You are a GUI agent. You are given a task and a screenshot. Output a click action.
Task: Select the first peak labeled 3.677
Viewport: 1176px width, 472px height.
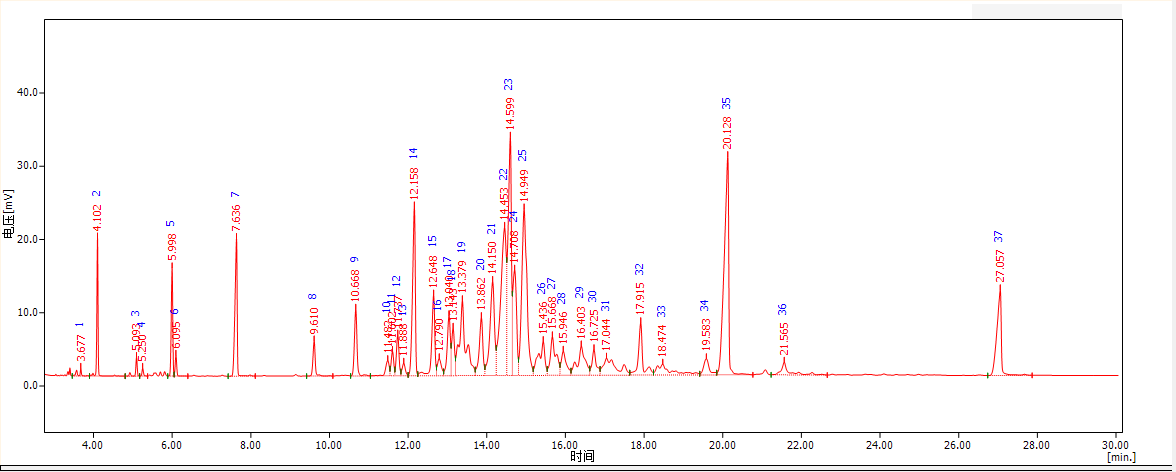pyautogui.click(x=82, y=346)
